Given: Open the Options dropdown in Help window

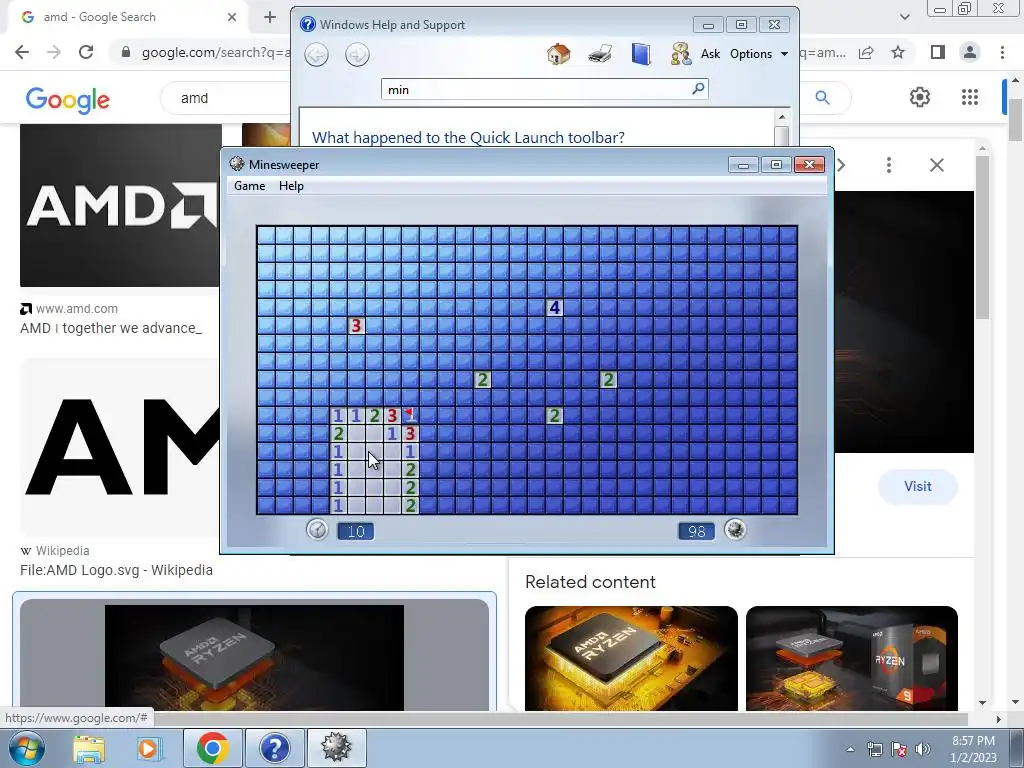Looking at the screenshot, I should pyautogui.click(x=759, y=54).
